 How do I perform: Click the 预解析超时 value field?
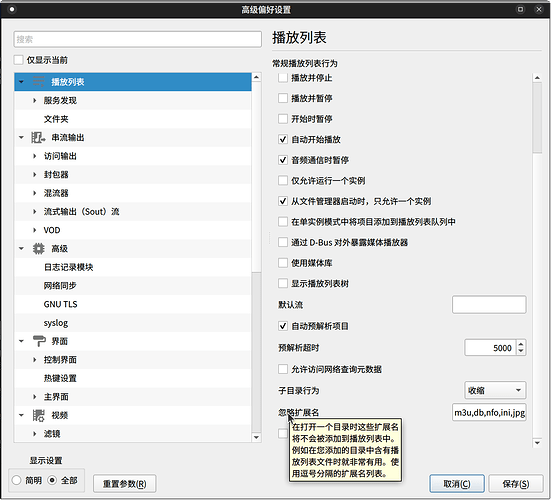pyautogui.click(x=490, y=348)
